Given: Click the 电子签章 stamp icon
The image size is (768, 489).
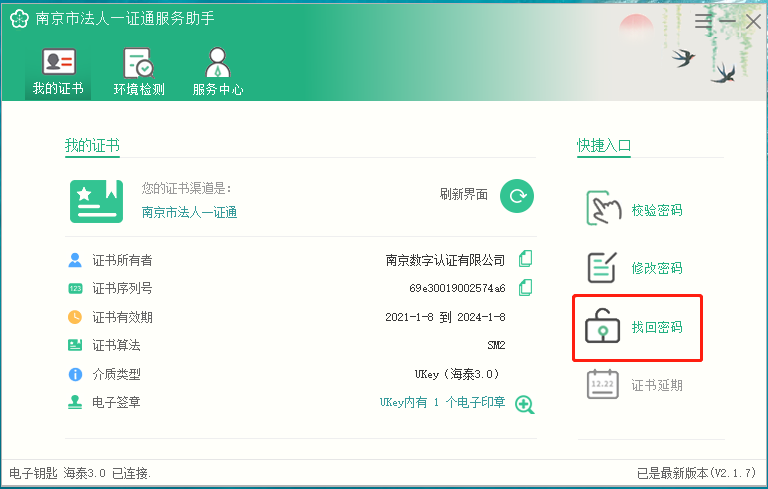Looking at the screenshot, I should (x=75, y=402).
